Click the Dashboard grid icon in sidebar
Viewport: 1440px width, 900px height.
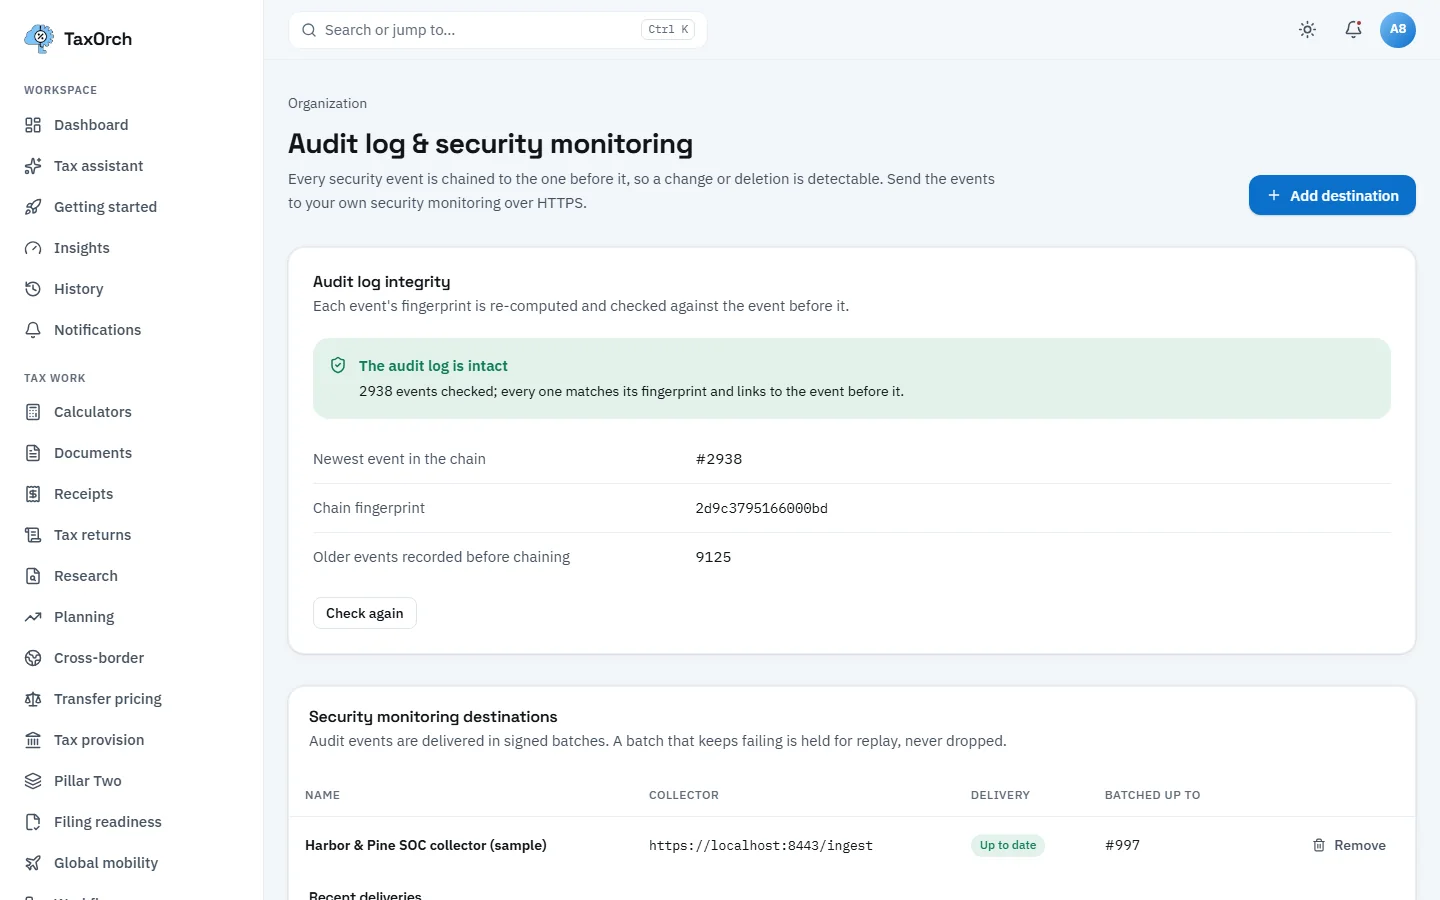33,125
